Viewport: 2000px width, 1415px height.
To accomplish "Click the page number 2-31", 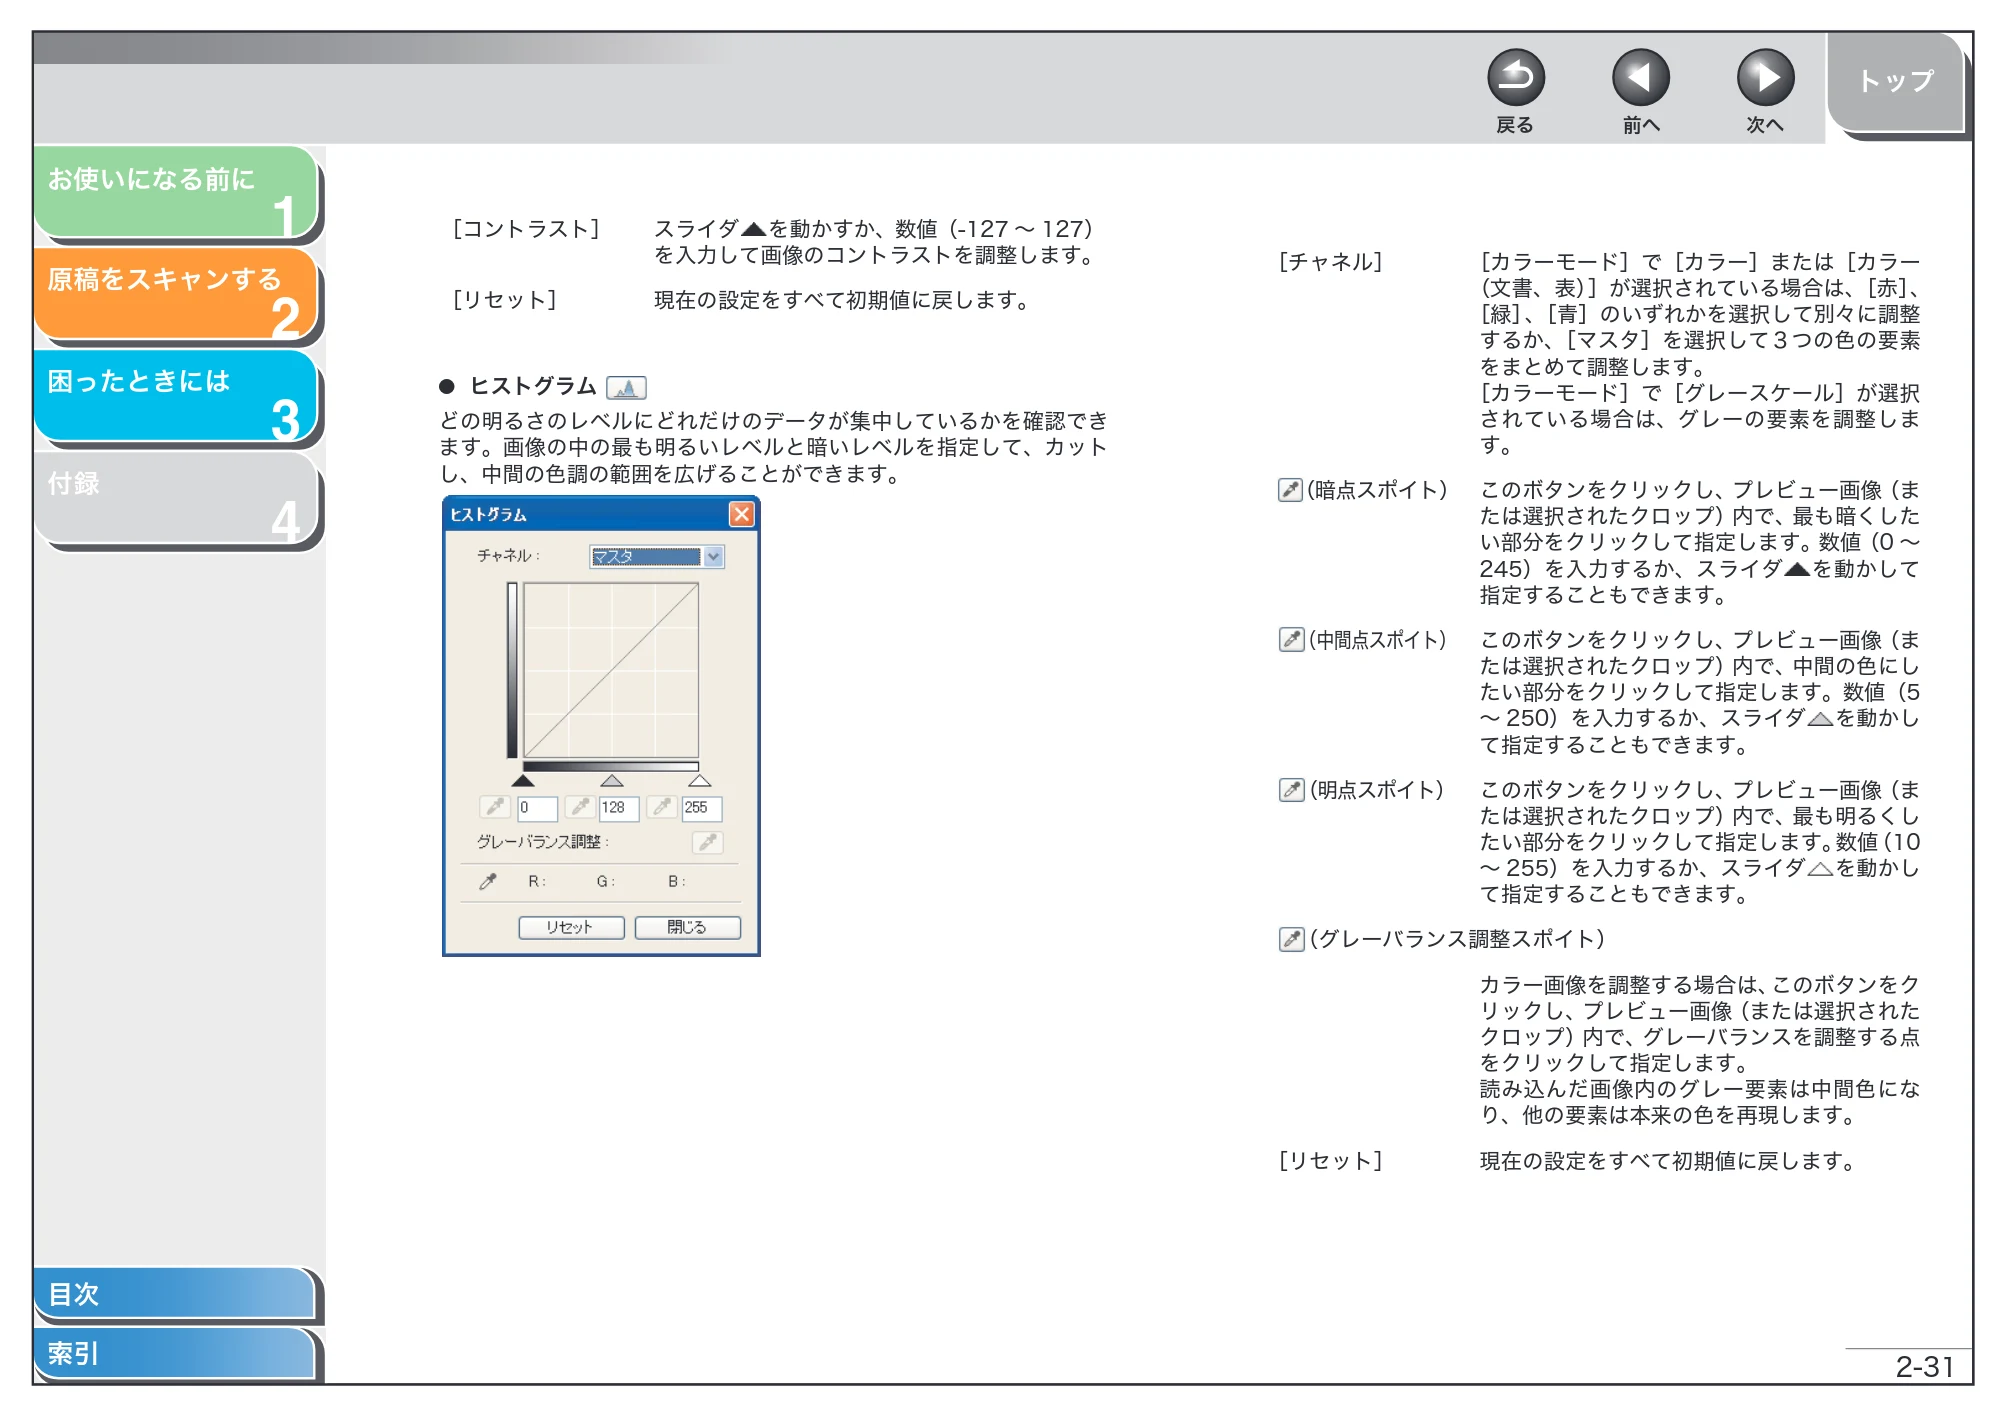I will coord(1924,1366).
